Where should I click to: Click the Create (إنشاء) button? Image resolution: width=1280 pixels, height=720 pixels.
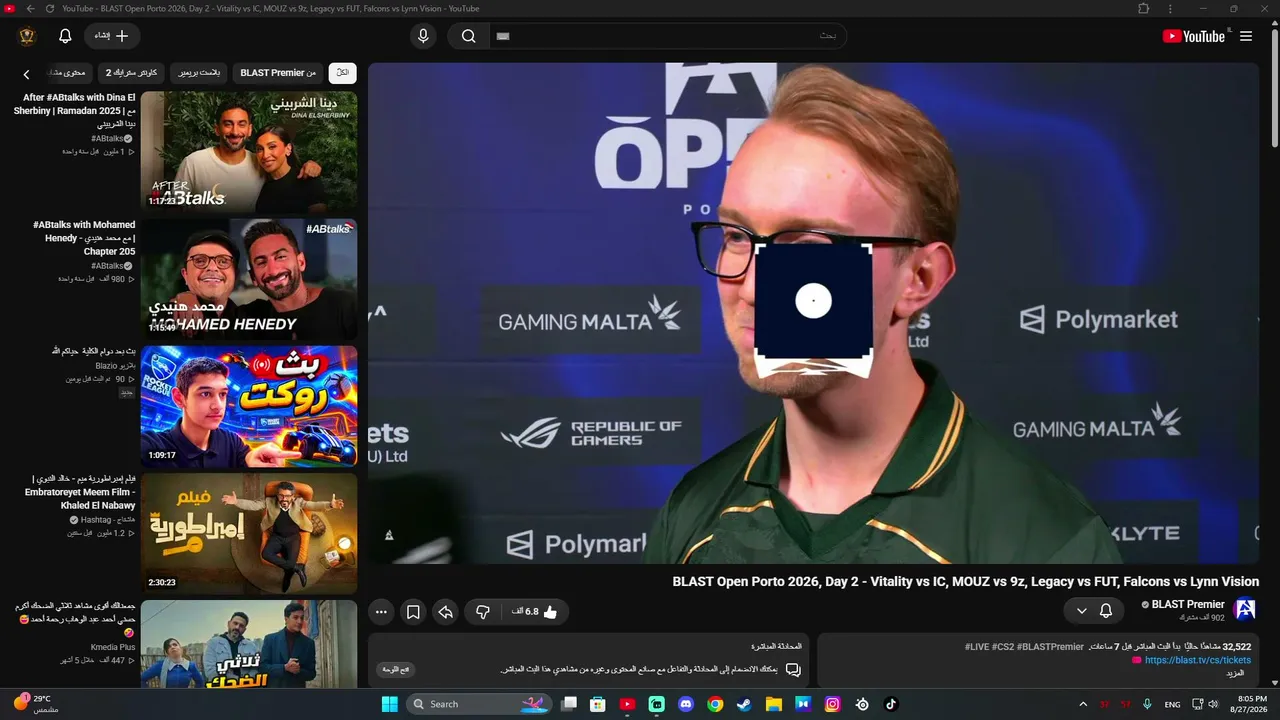point(112,36)
